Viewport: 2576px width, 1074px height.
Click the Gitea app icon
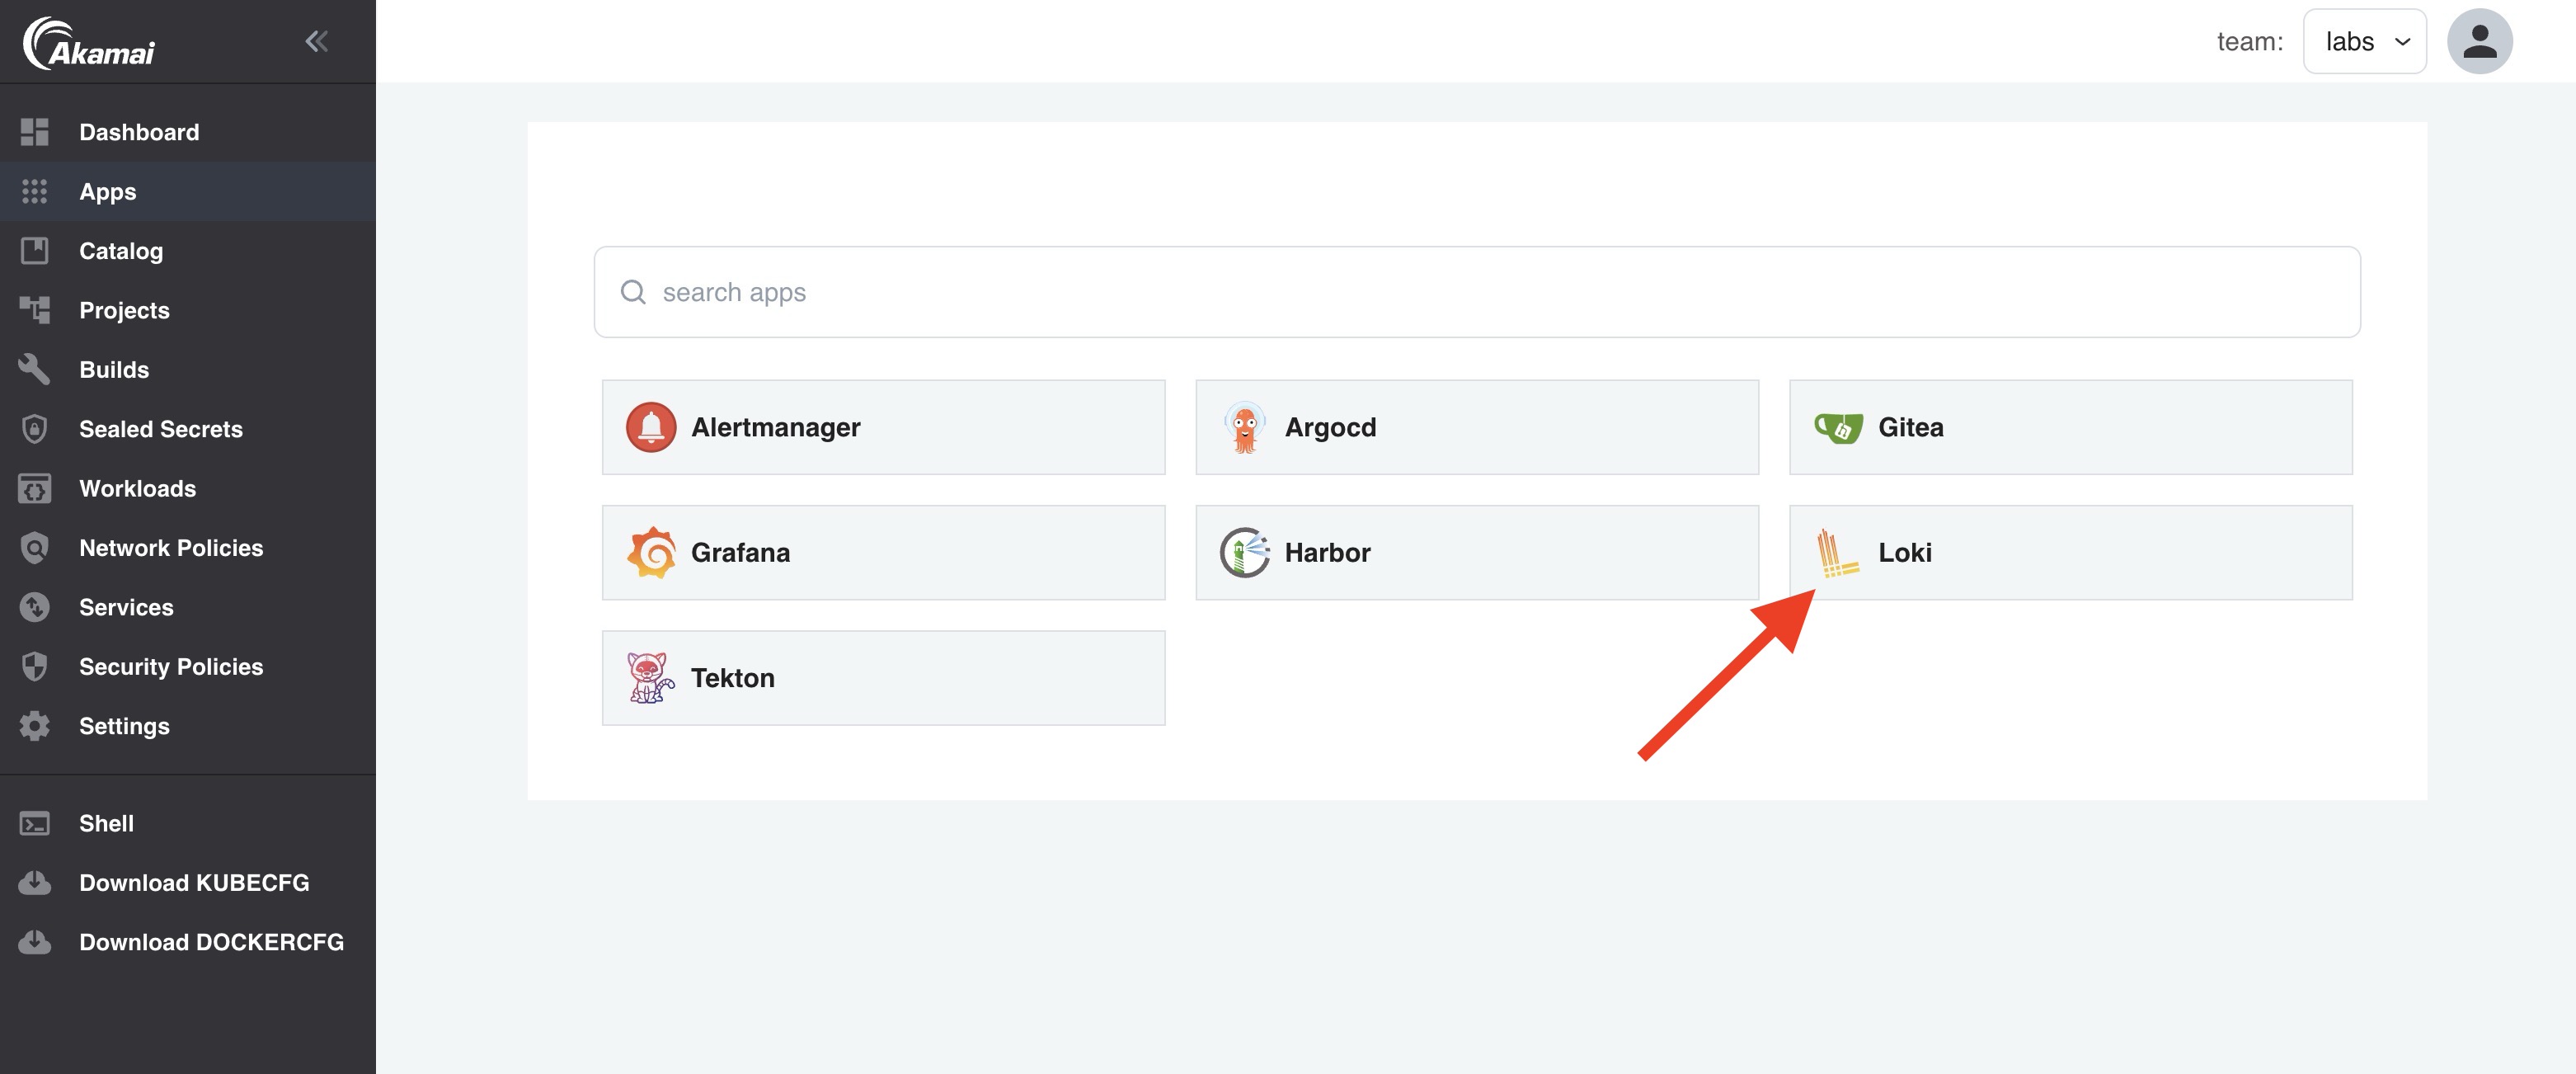pyautogui.click(x=1833, y=427)
